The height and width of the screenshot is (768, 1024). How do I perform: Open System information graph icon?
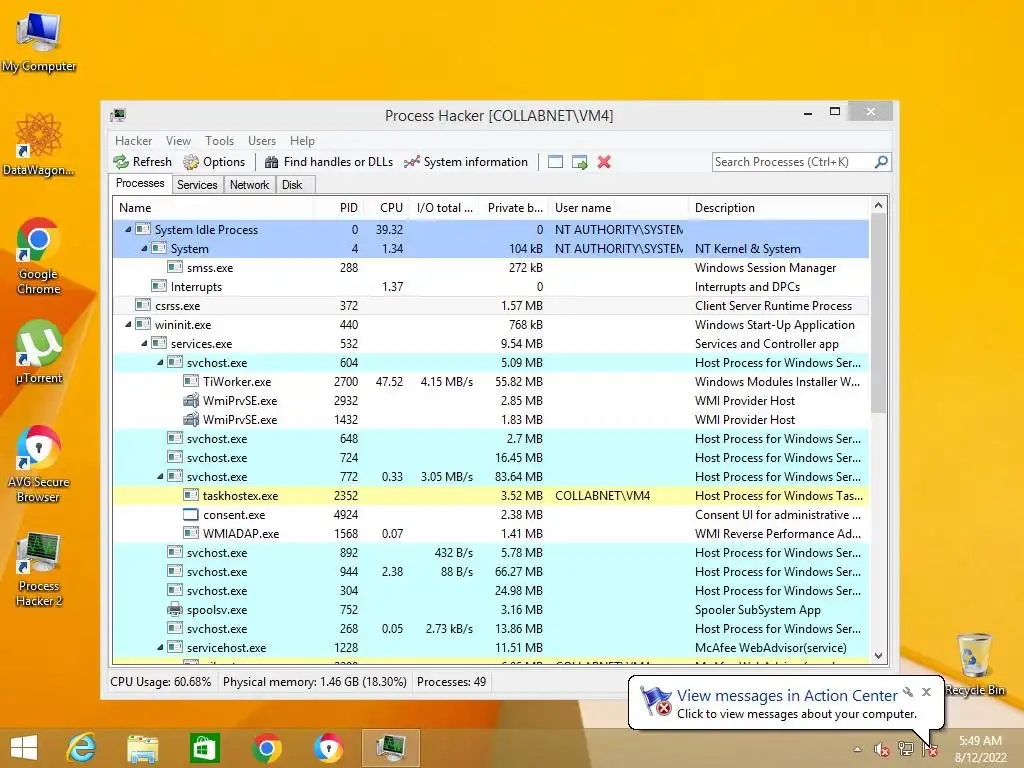(411, 162)
